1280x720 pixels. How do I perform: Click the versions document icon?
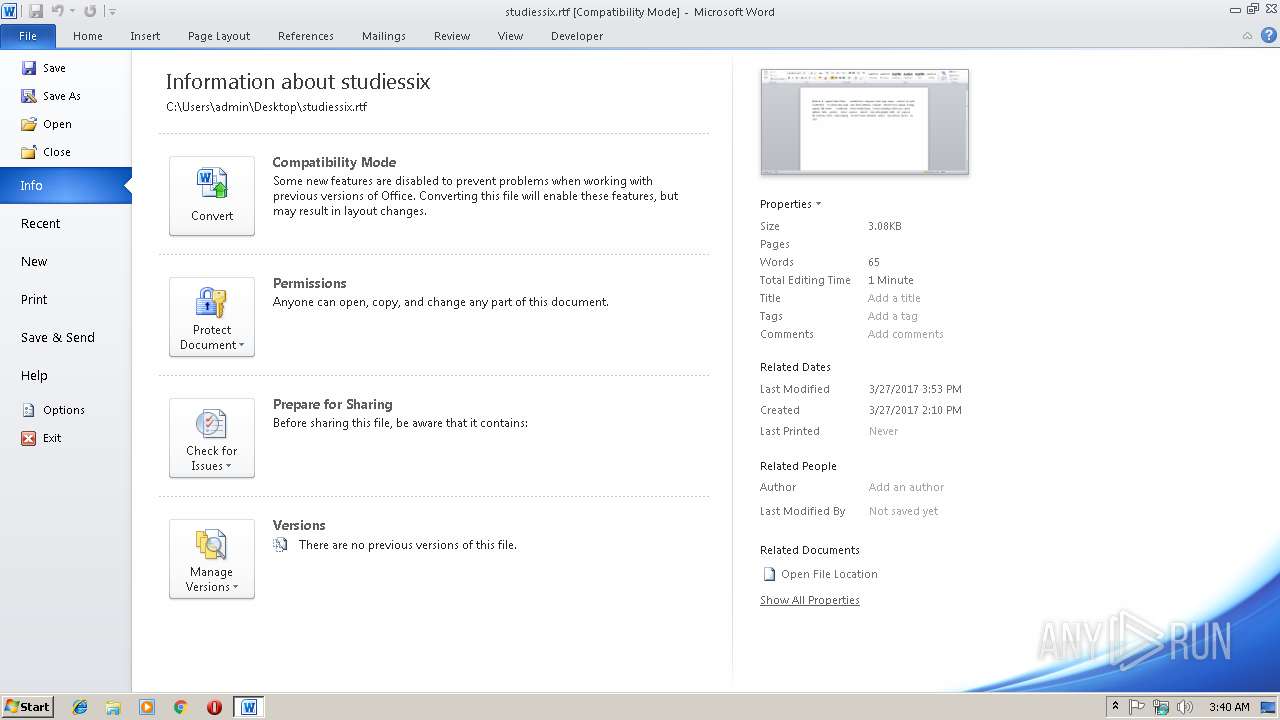point(281,545)
